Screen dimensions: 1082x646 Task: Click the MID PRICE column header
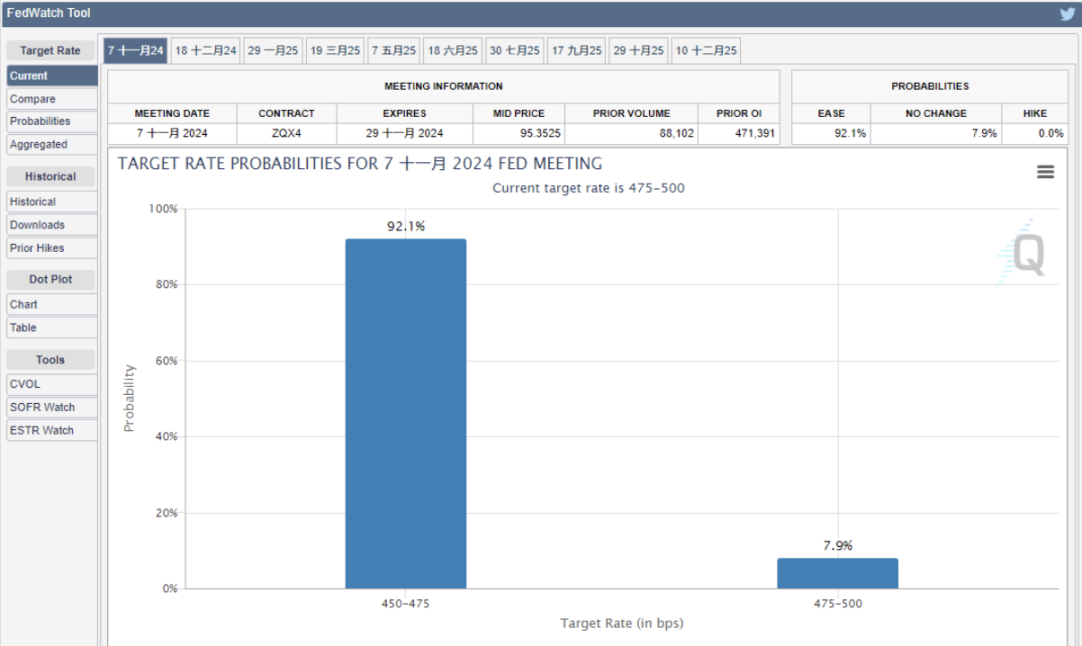tap(519, 113)
